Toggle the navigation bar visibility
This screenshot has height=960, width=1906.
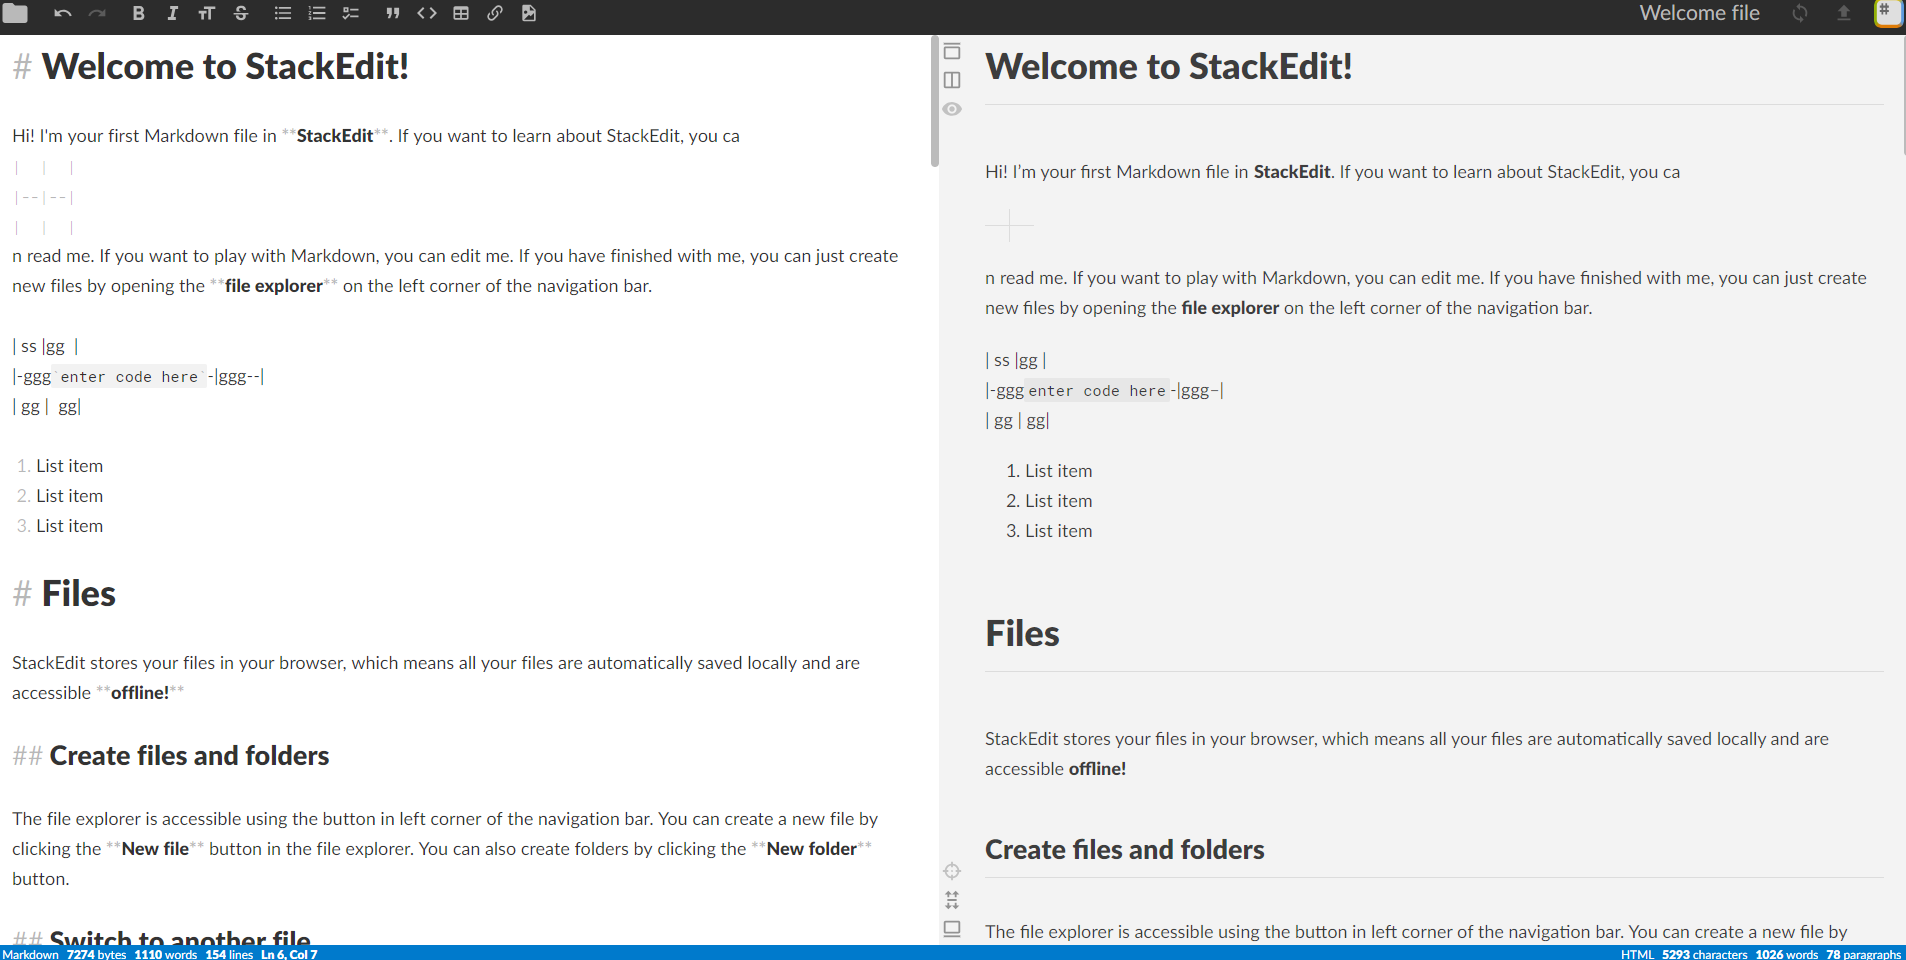pyautogui.click(x=951, y=50)
